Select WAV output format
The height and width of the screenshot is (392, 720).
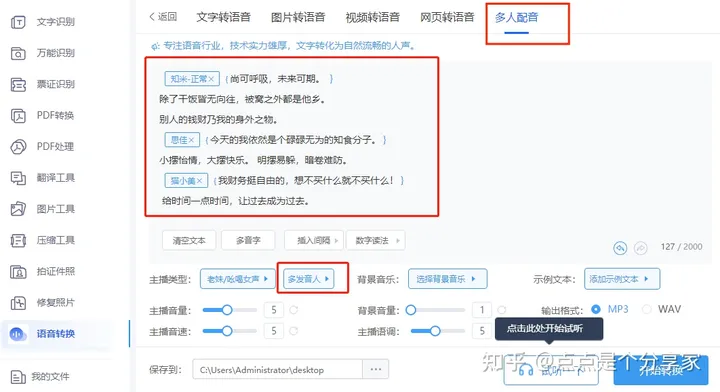[647, 309]
